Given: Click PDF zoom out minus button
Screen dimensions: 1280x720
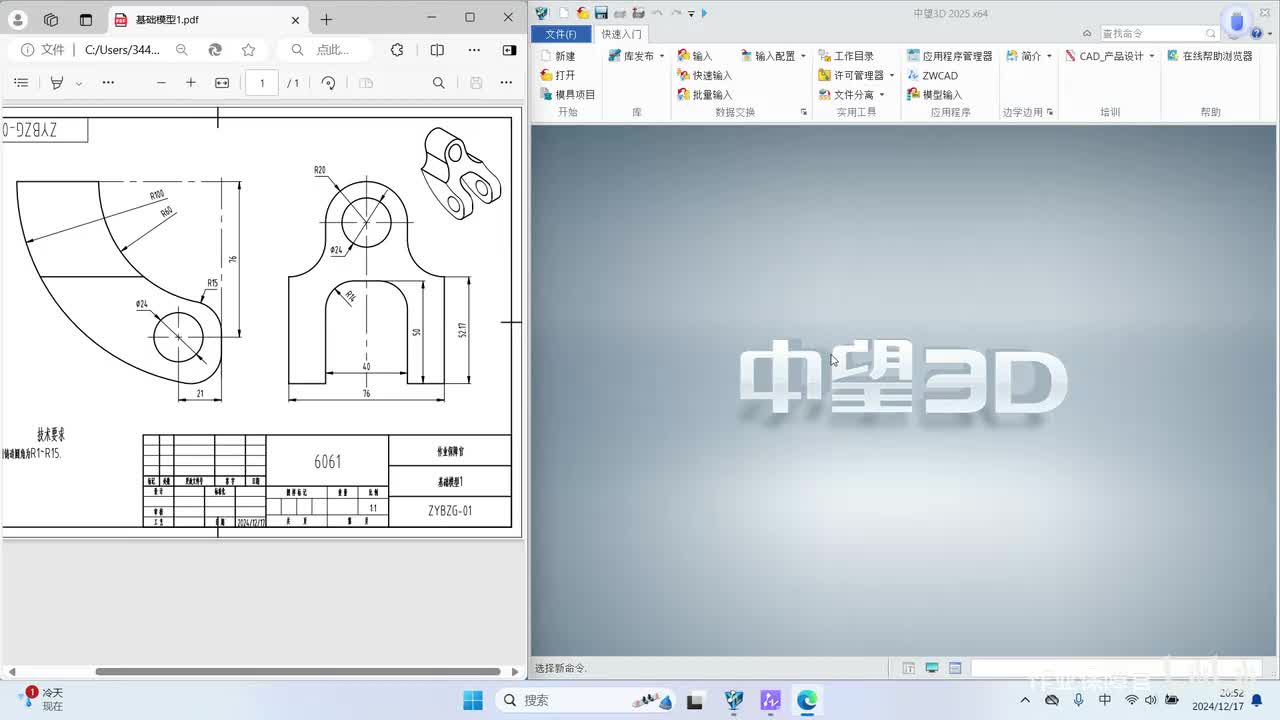Looking at the screenshot, I should coord(161,83).
